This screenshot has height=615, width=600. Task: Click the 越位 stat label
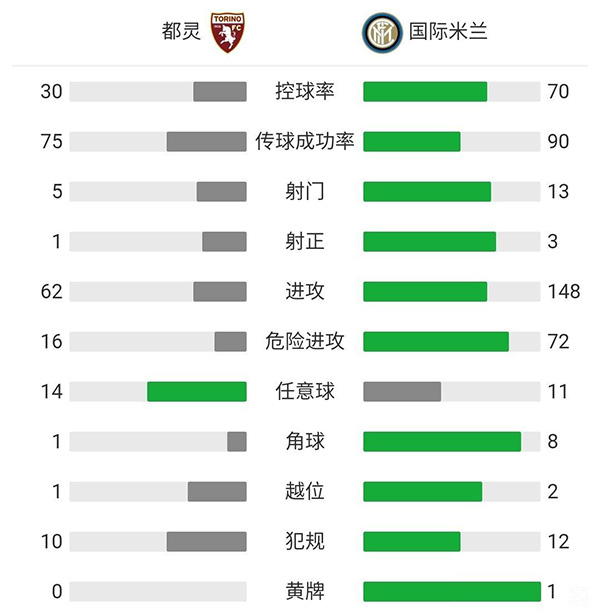pyautogui.click(x=305, y=492)
